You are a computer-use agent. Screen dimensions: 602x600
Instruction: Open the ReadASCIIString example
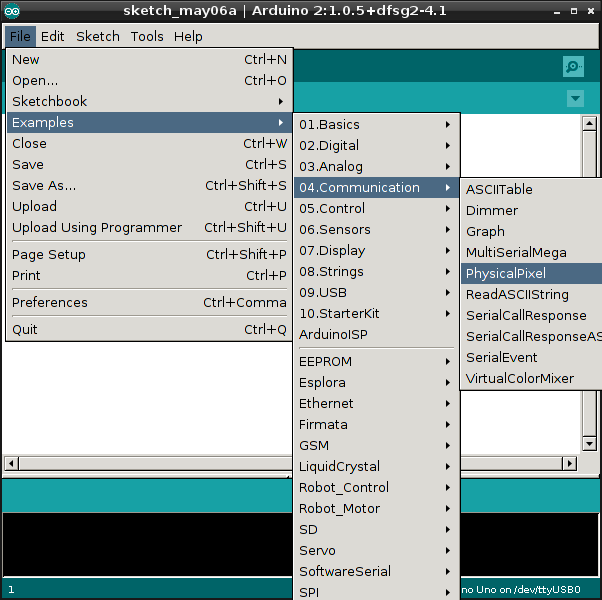click(531, 294)
